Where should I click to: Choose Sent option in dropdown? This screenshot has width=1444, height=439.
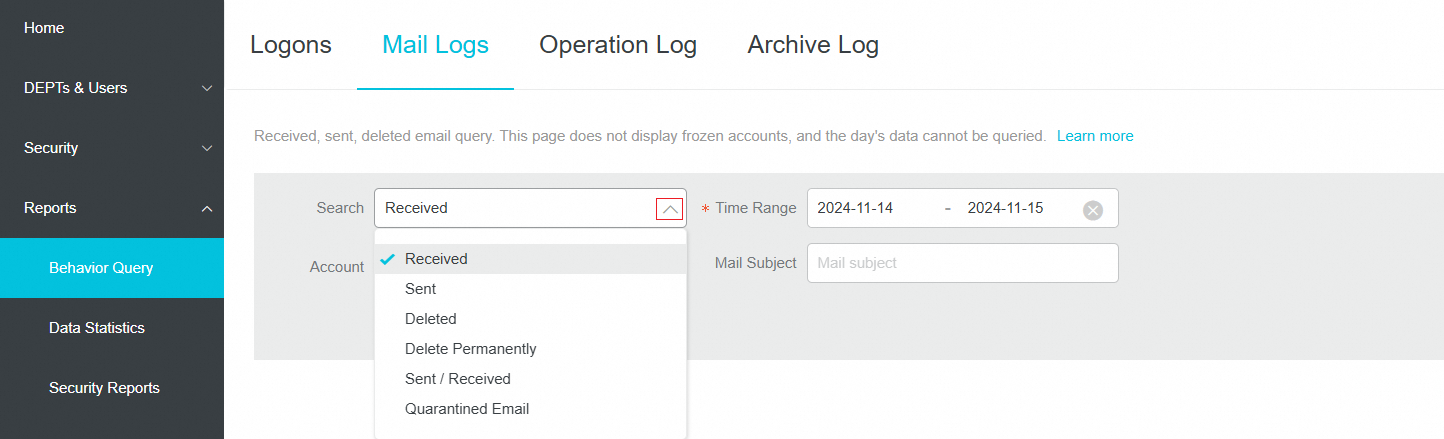[x=531, y=289]
